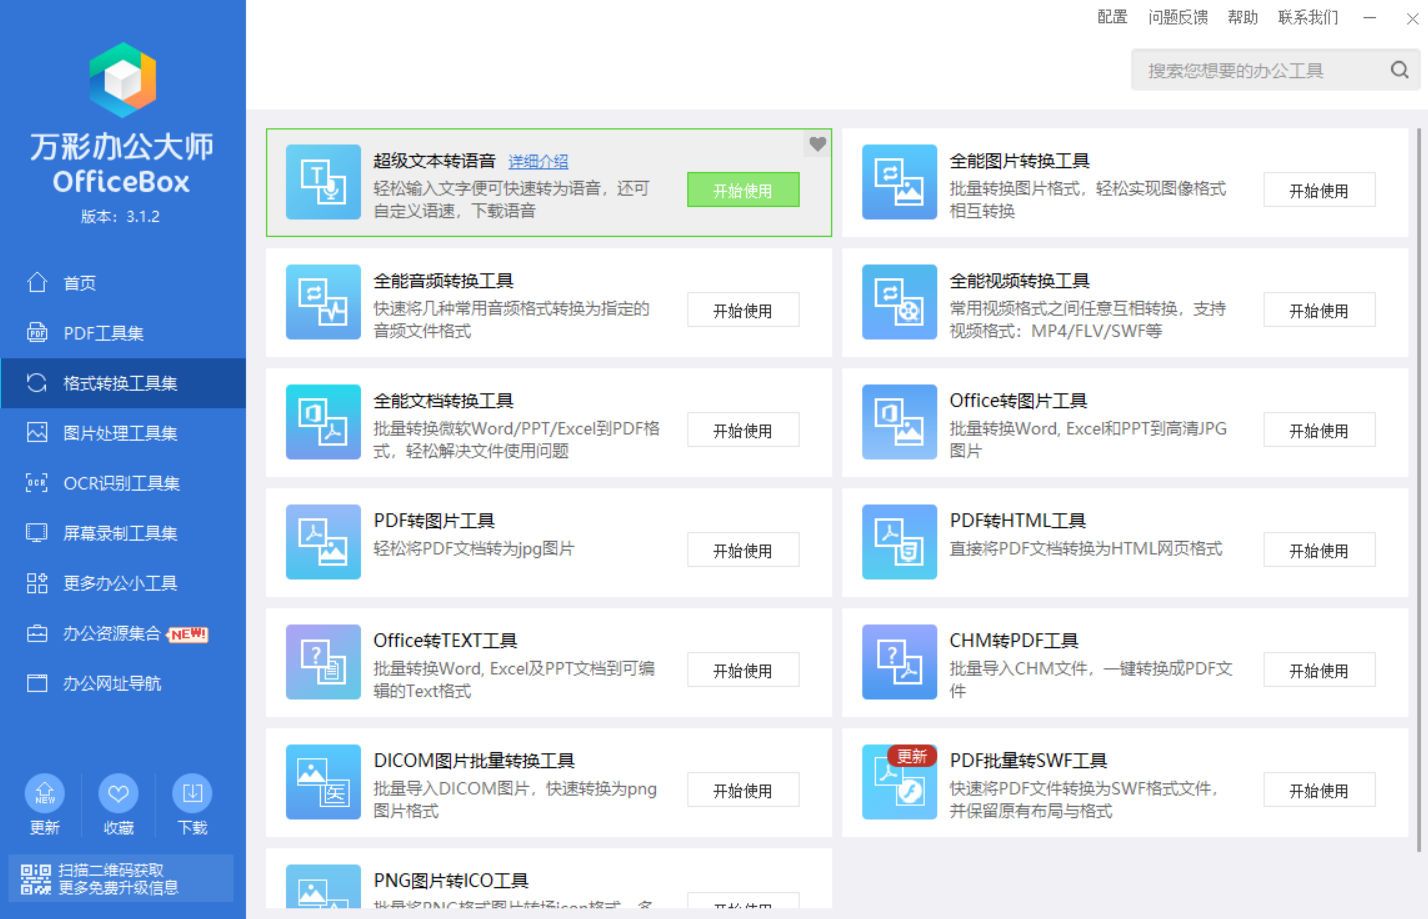The width and height of the screenshot is (1428, 919).
Task: Go to 首页 in sidebar
Action: point(123,283)
